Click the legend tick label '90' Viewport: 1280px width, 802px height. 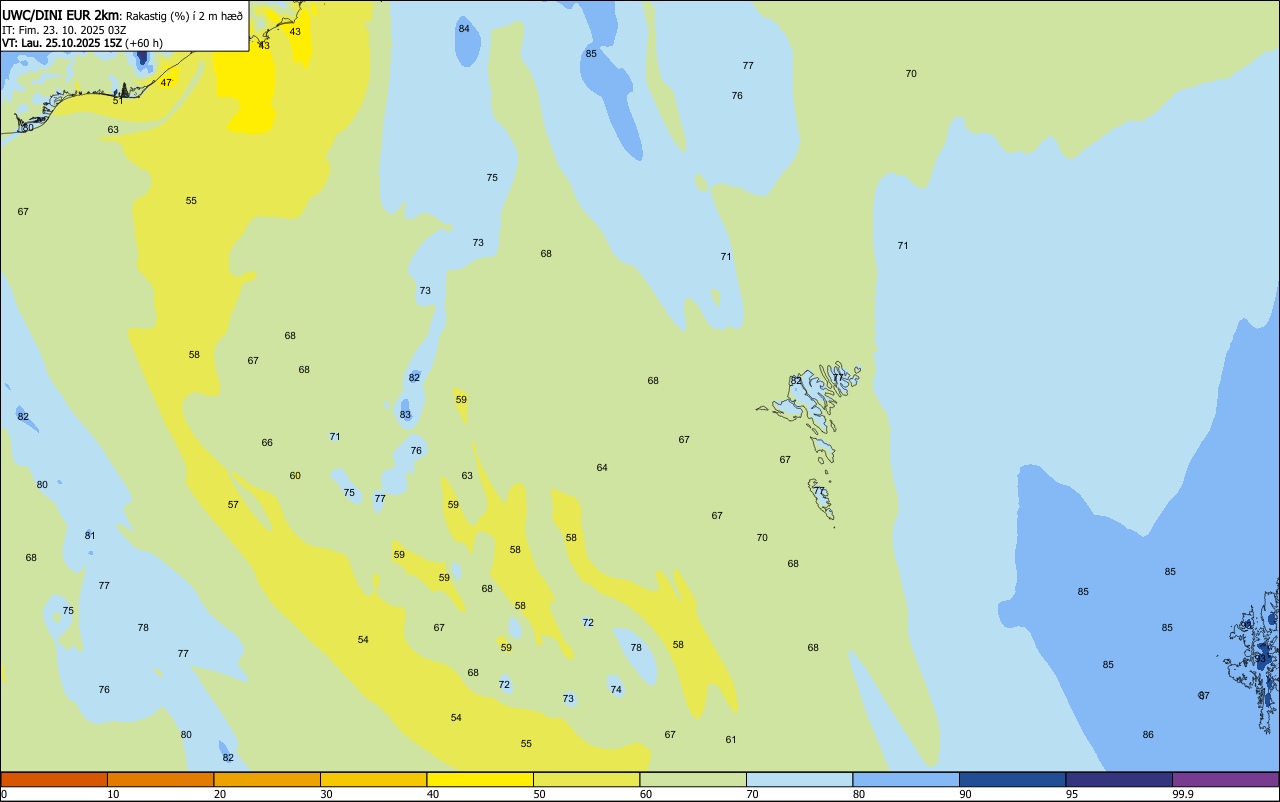(965, 794)
